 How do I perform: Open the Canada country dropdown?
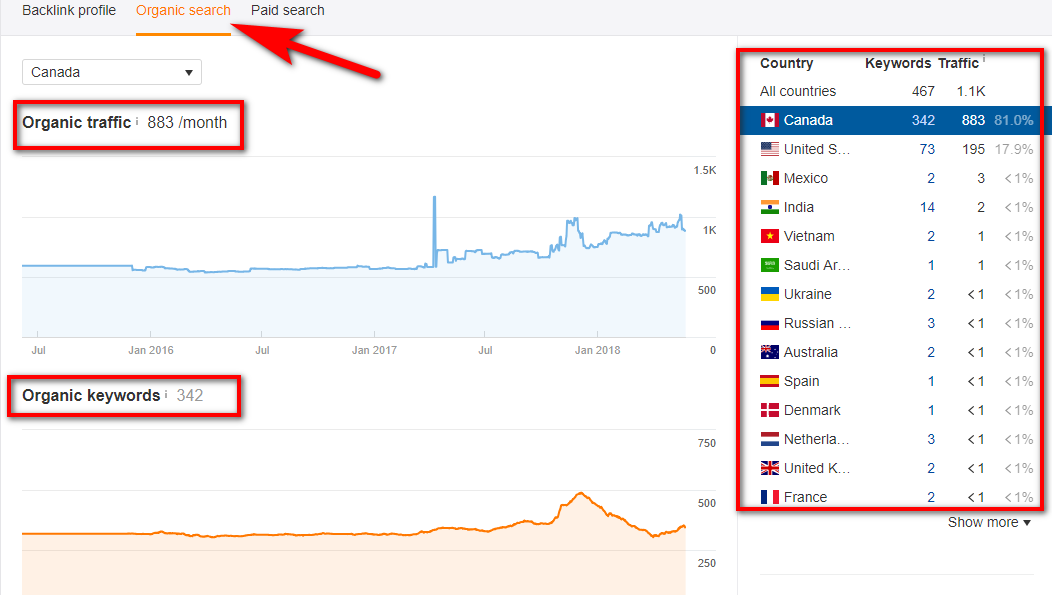pyautogui.click(x=112, y=72)
